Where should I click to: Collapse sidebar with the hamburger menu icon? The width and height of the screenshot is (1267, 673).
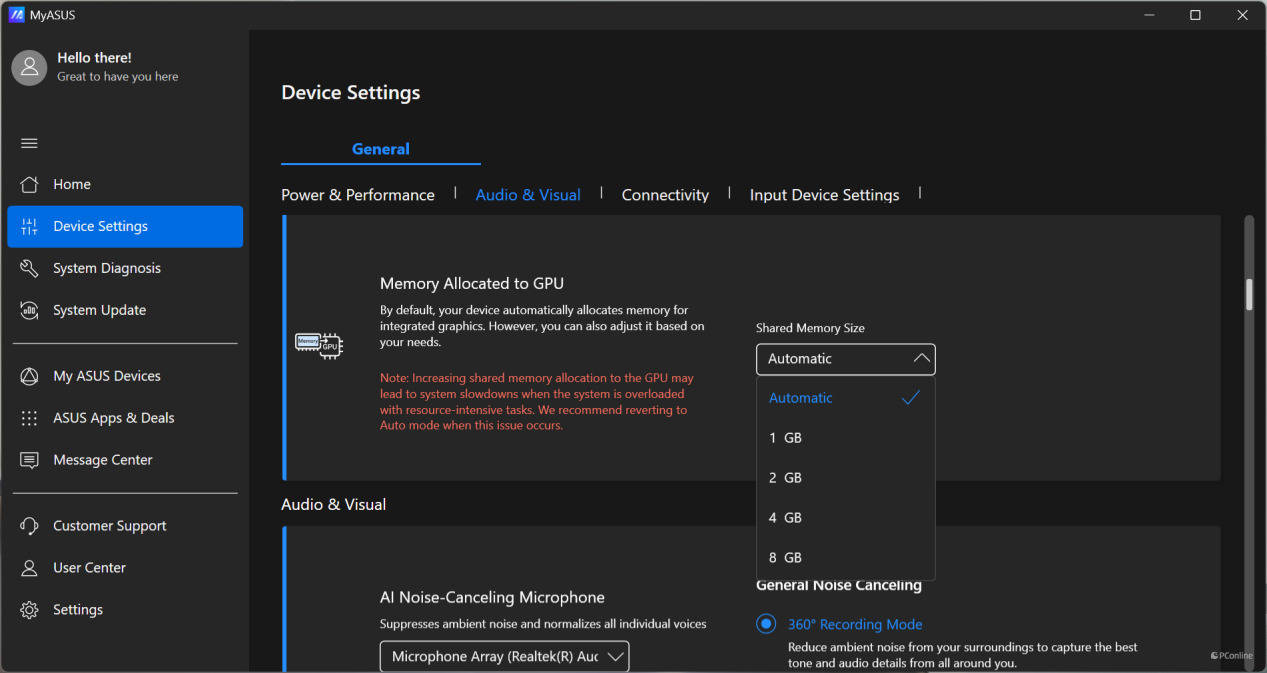point(29,143)
